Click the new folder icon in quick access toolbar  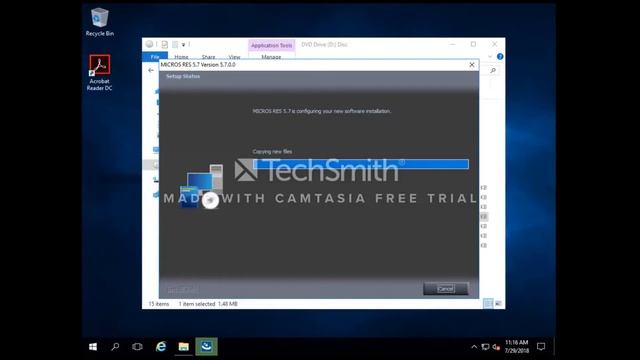175,44
